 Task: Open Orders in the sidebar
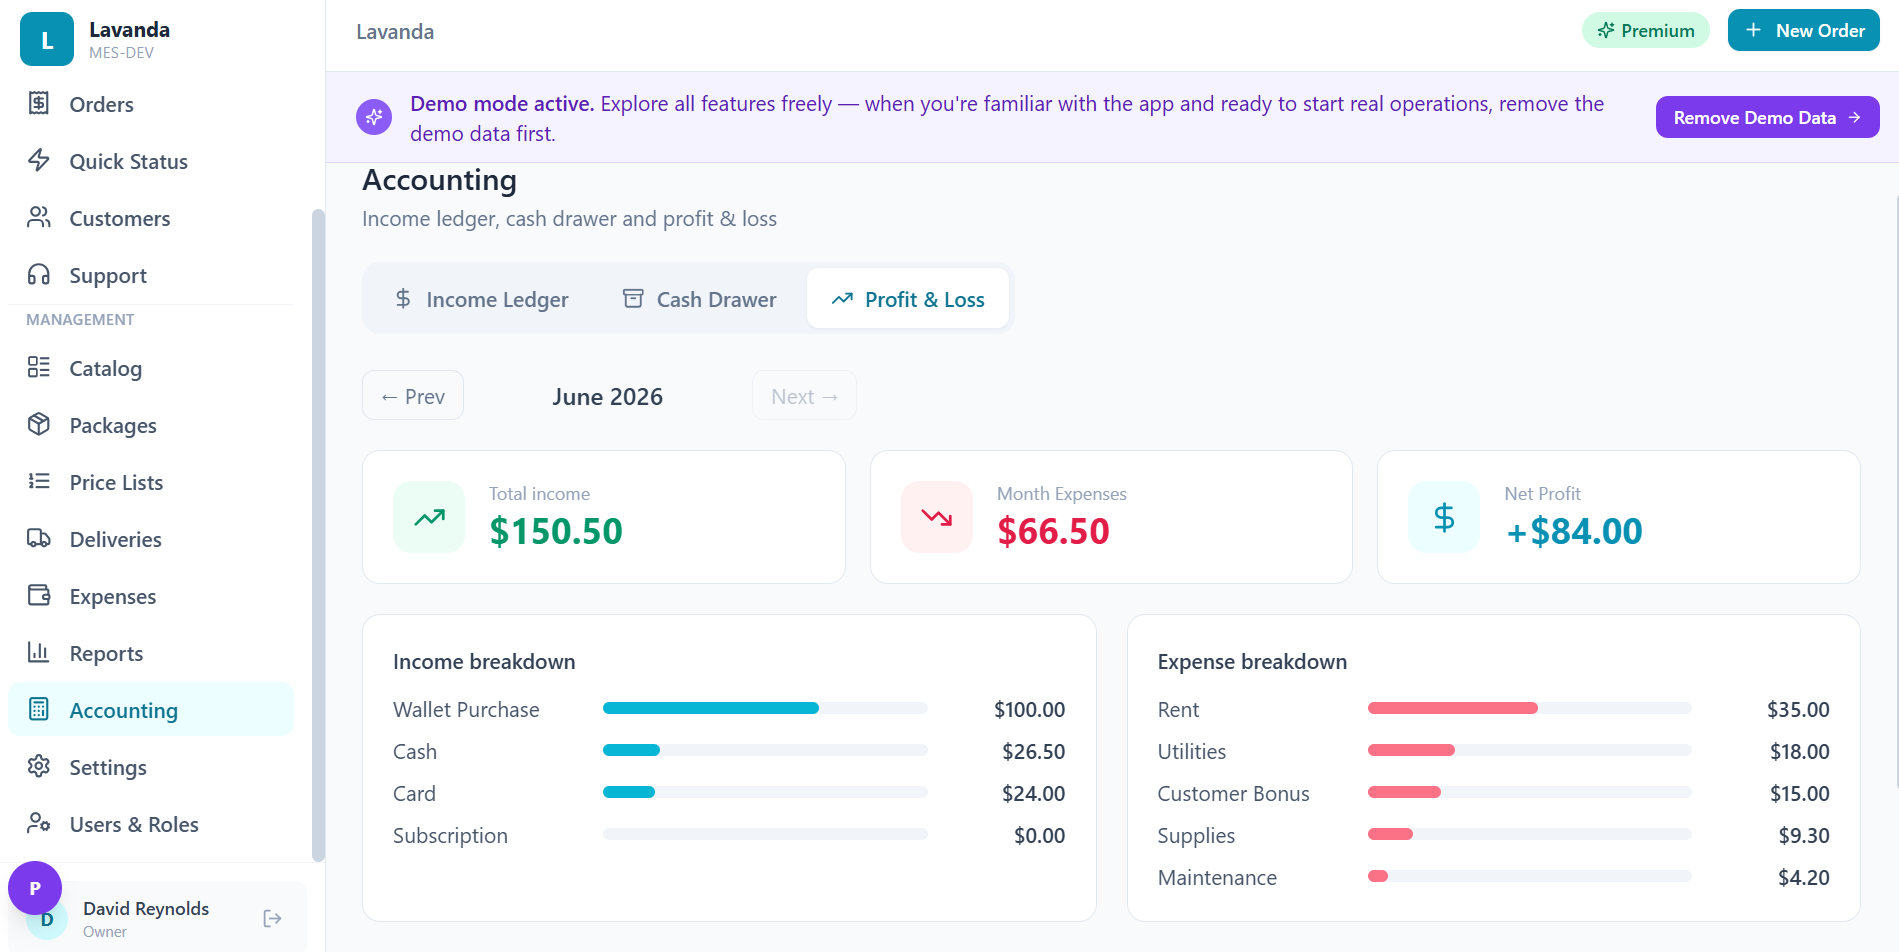[151, 104]
